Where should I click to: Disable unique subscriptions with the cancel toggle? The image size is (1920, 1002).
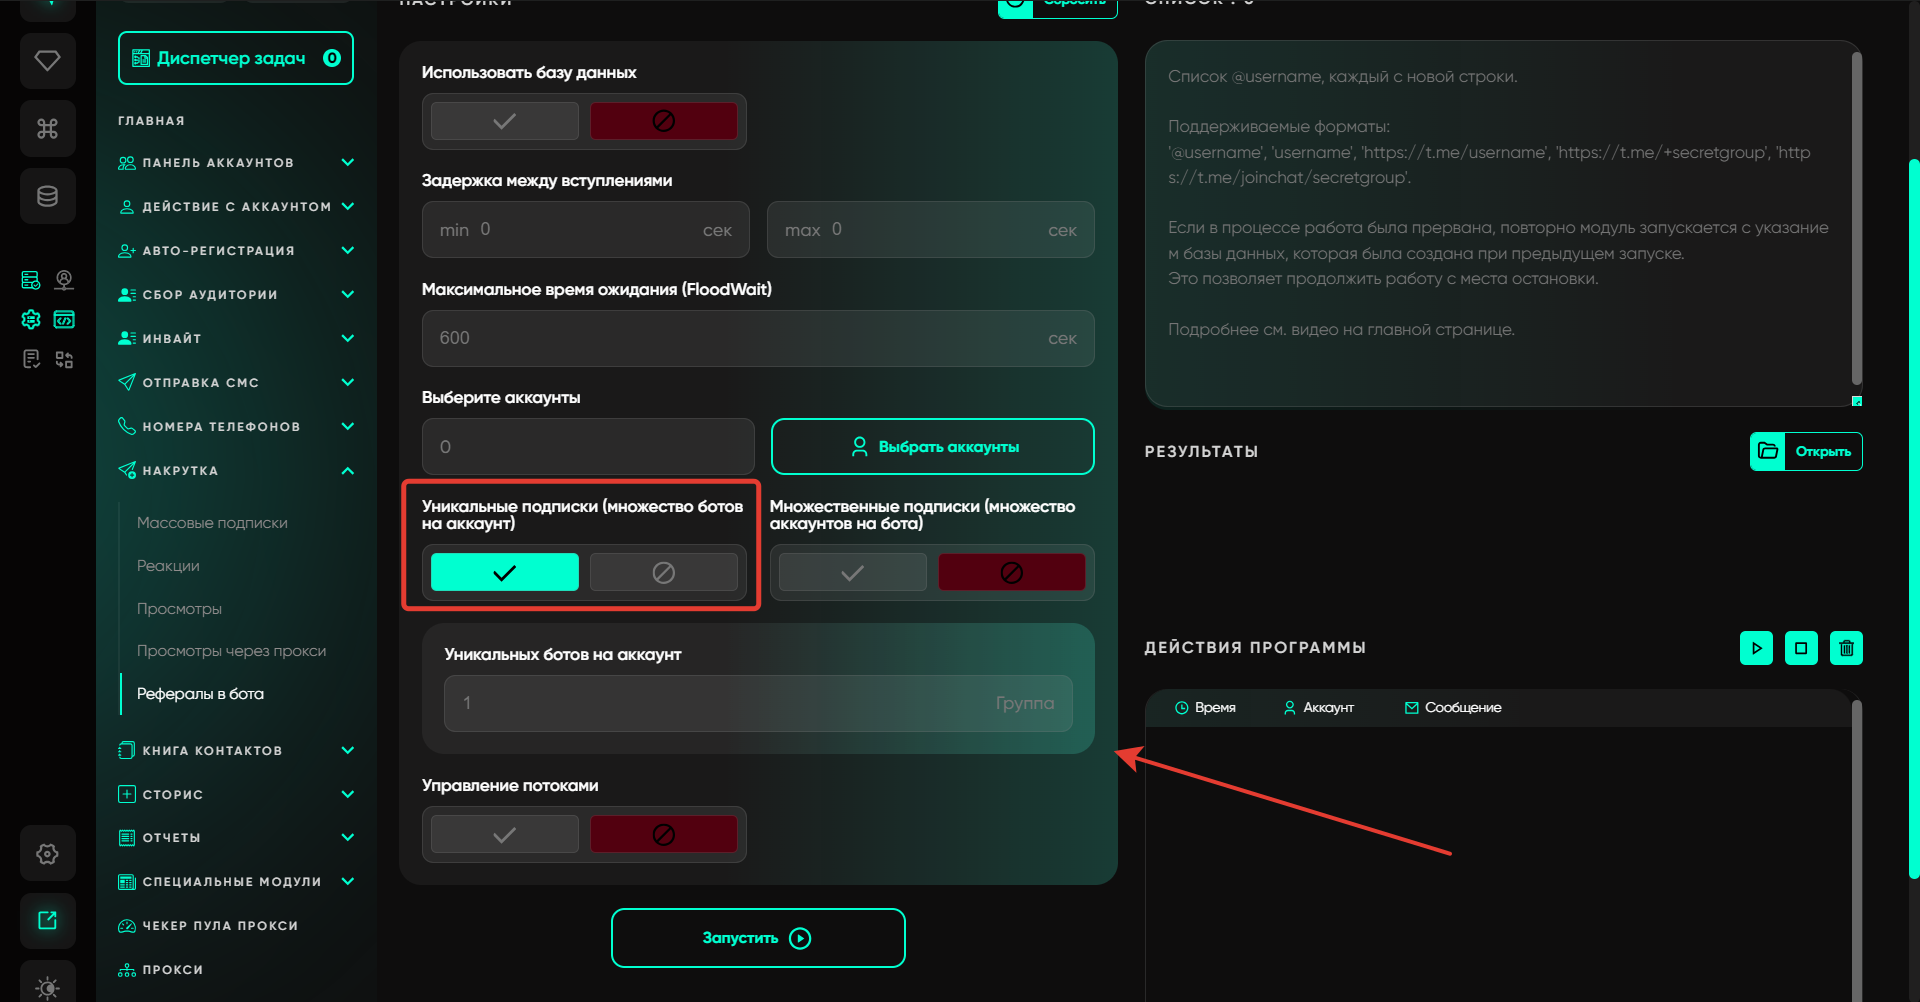click(x=663, y=572)
